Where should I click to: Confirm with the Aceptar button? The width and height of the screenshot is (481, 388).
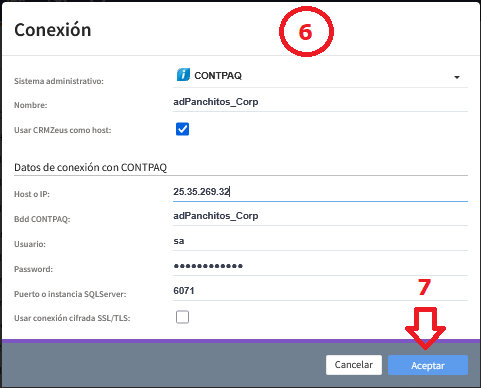(x=428, y=365)
